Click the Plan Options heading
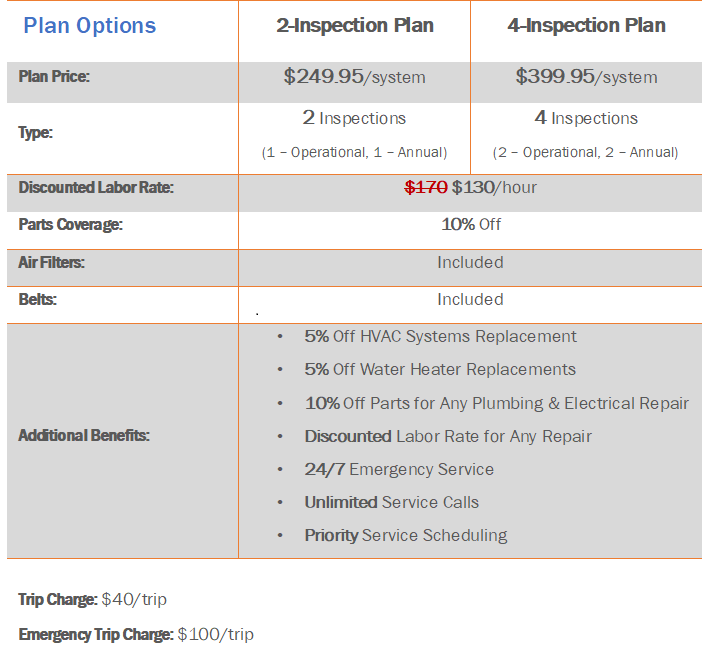 [89, 26]
